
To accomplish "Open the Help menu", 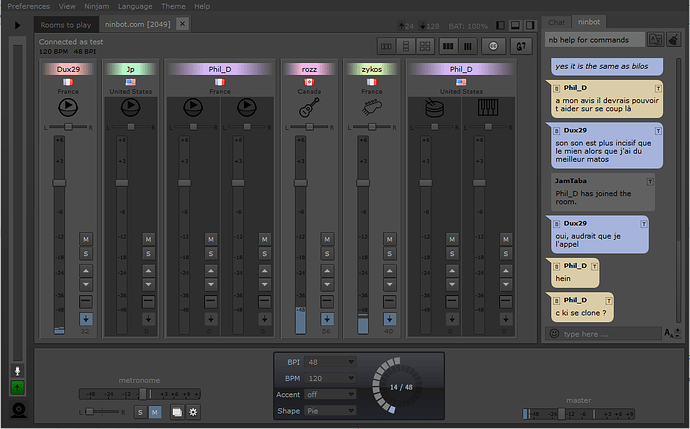I will tap(202, 6).
